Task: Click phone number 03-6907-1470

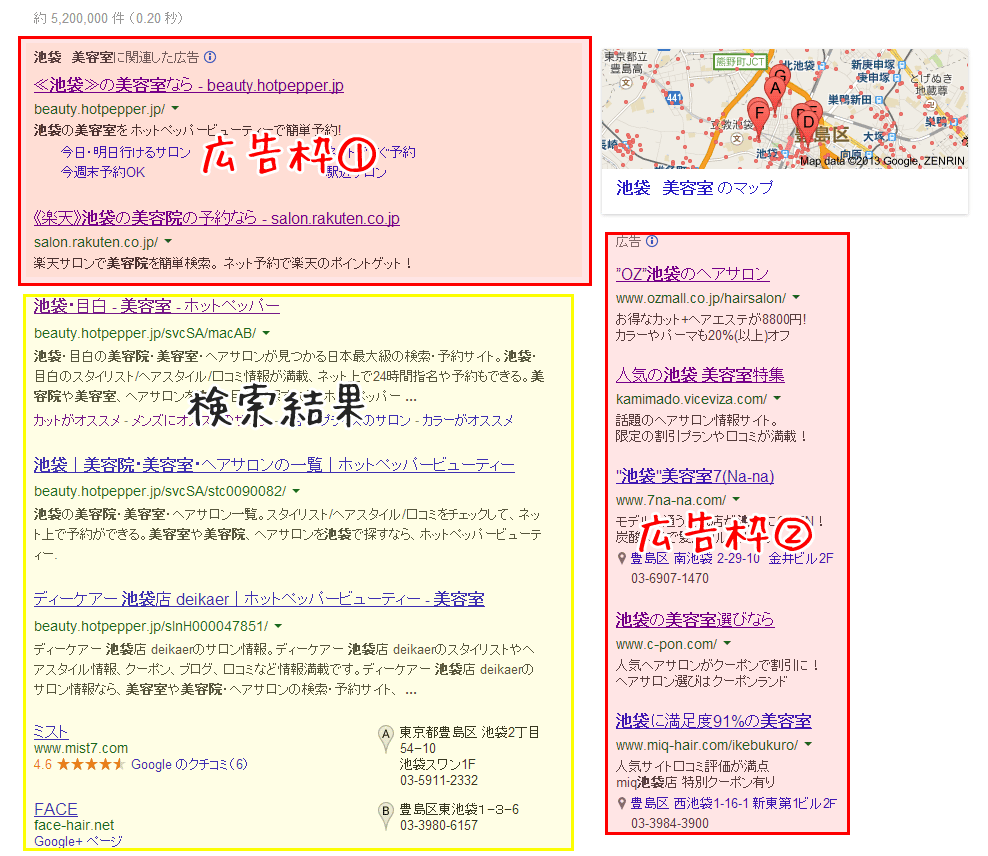Action: [670, 578]
